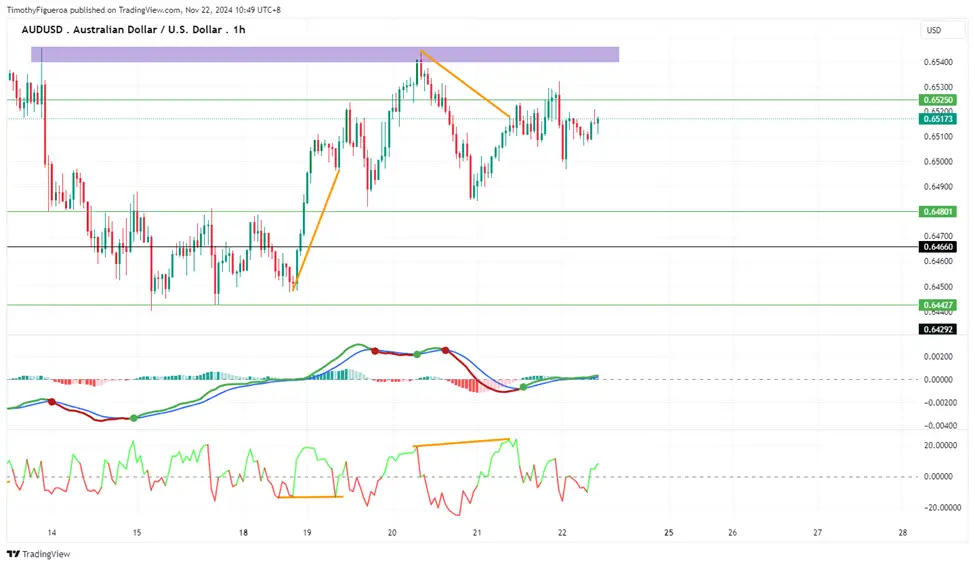Click the black 0.64660 price label
The image size is (975, 566).
[938, 247]
